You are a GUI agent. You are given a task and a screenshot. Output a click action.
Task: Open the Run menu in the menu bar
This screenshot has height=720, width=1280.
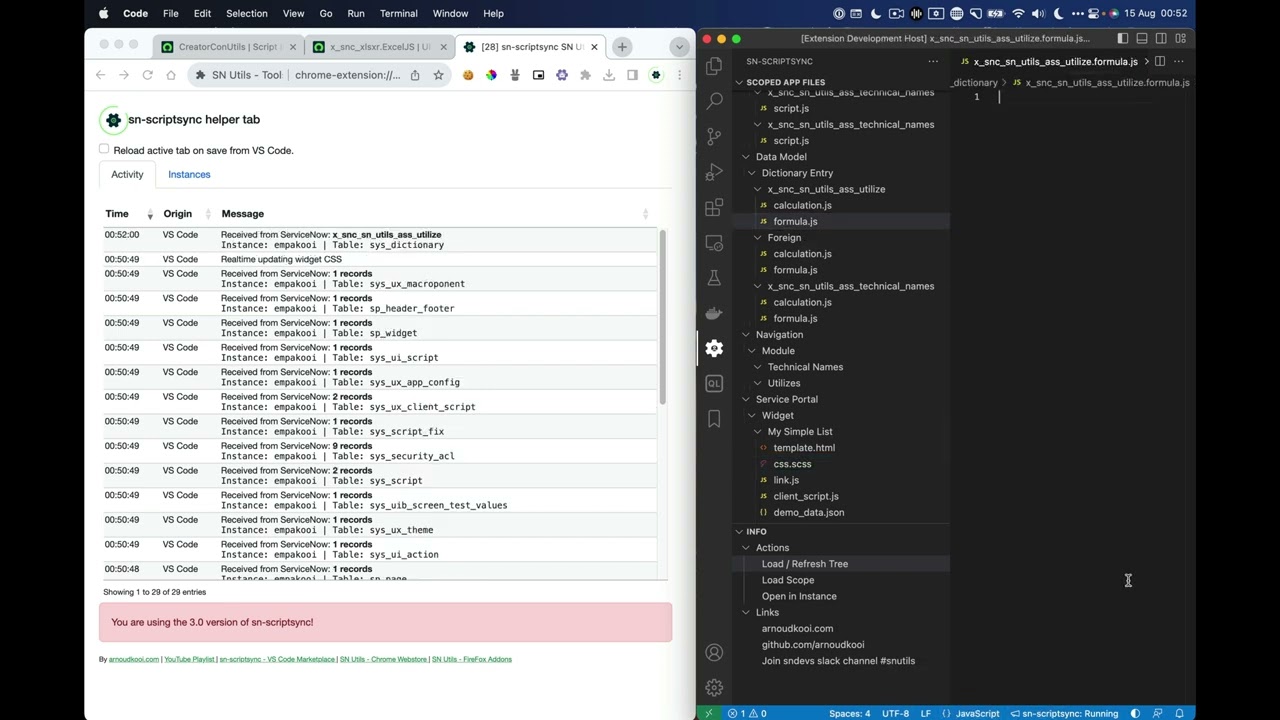click(x=355, y=13)
